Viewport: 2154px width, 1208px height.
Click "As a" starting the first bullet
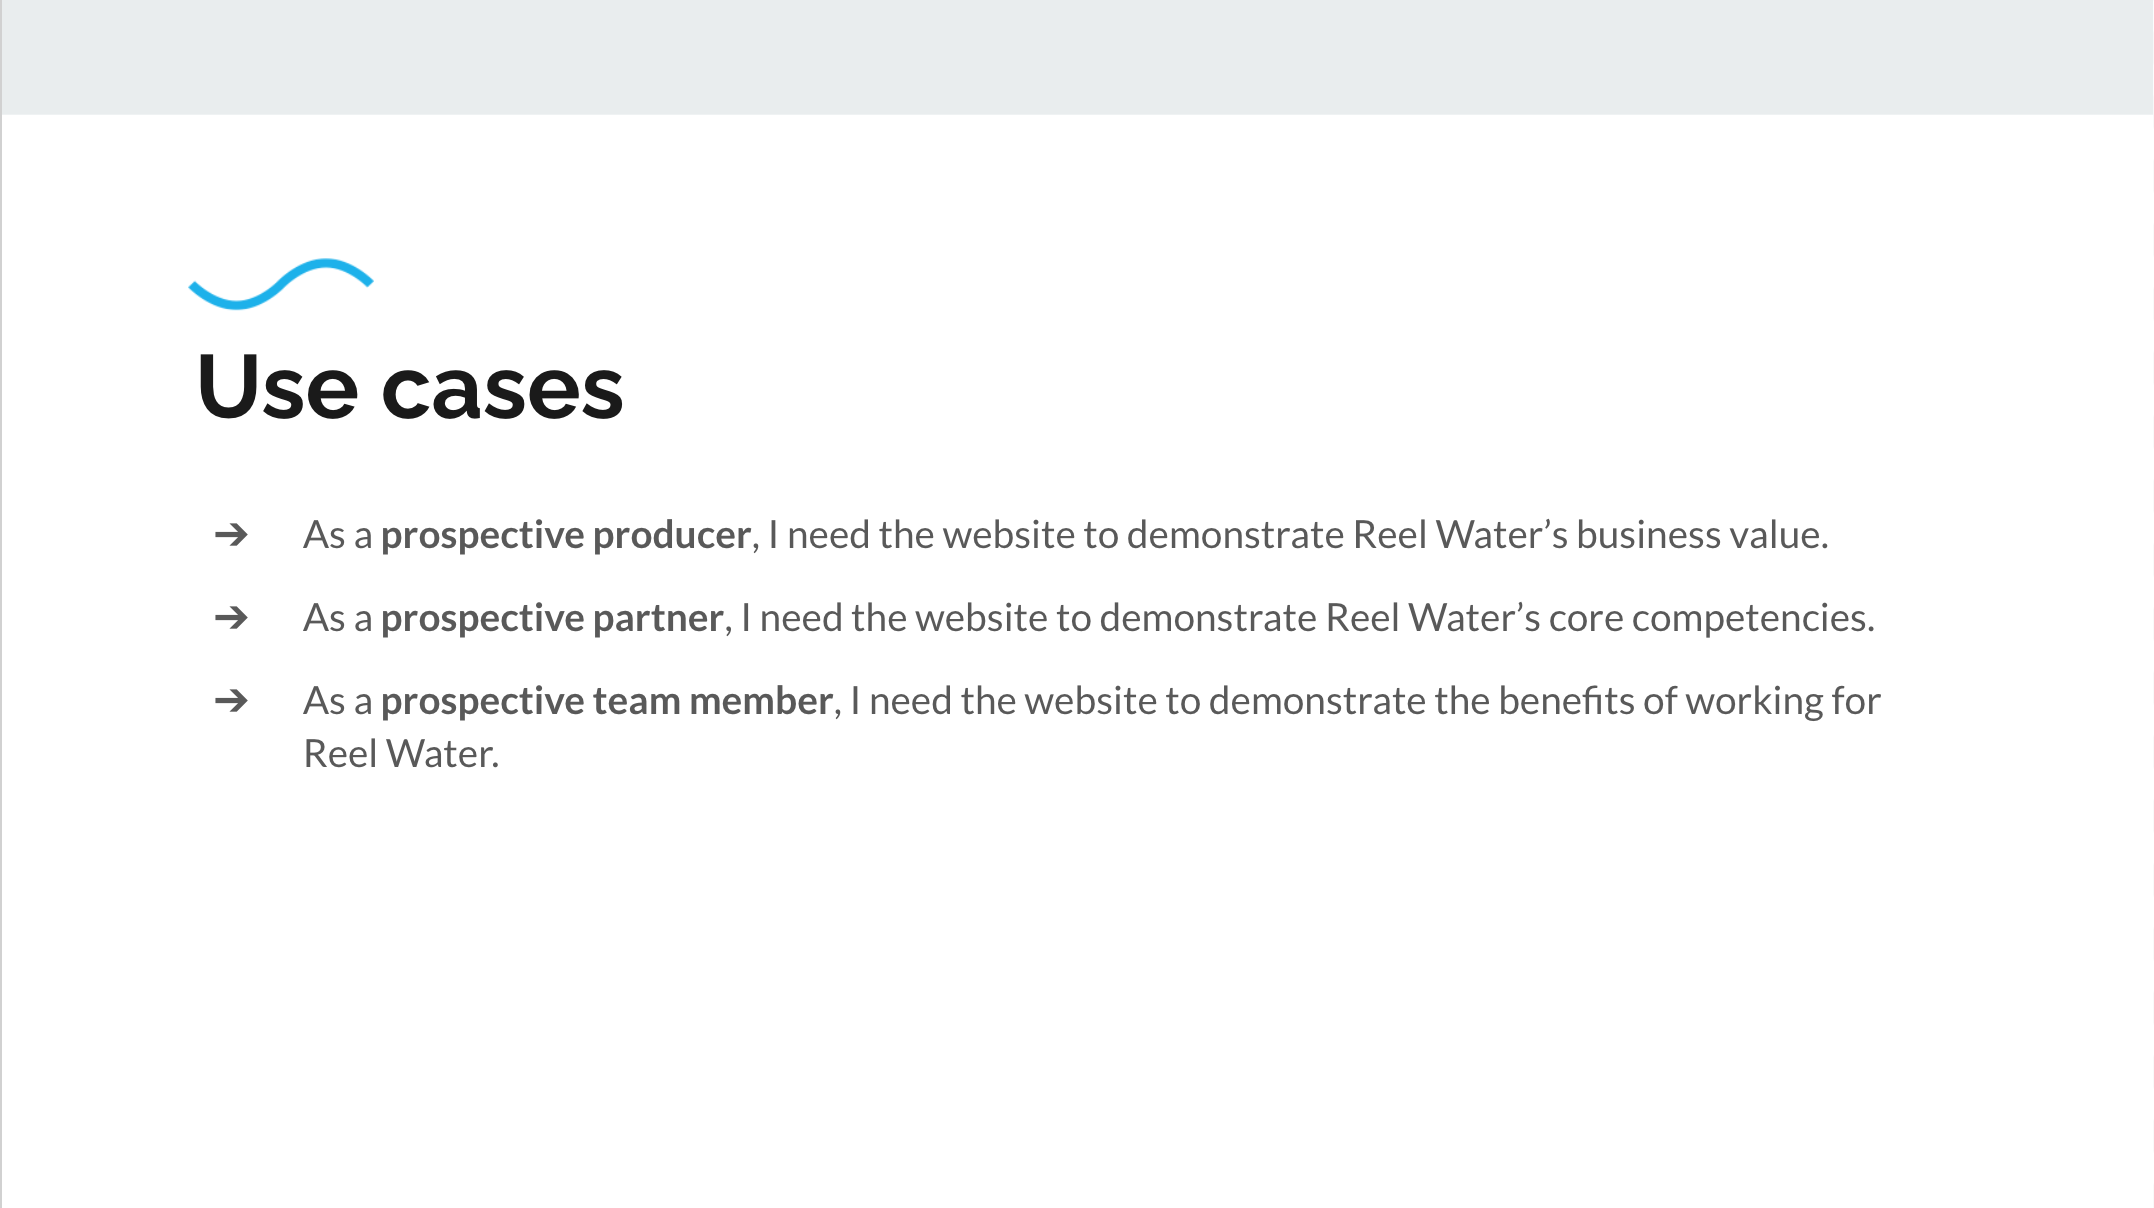(x=338, y=535)
